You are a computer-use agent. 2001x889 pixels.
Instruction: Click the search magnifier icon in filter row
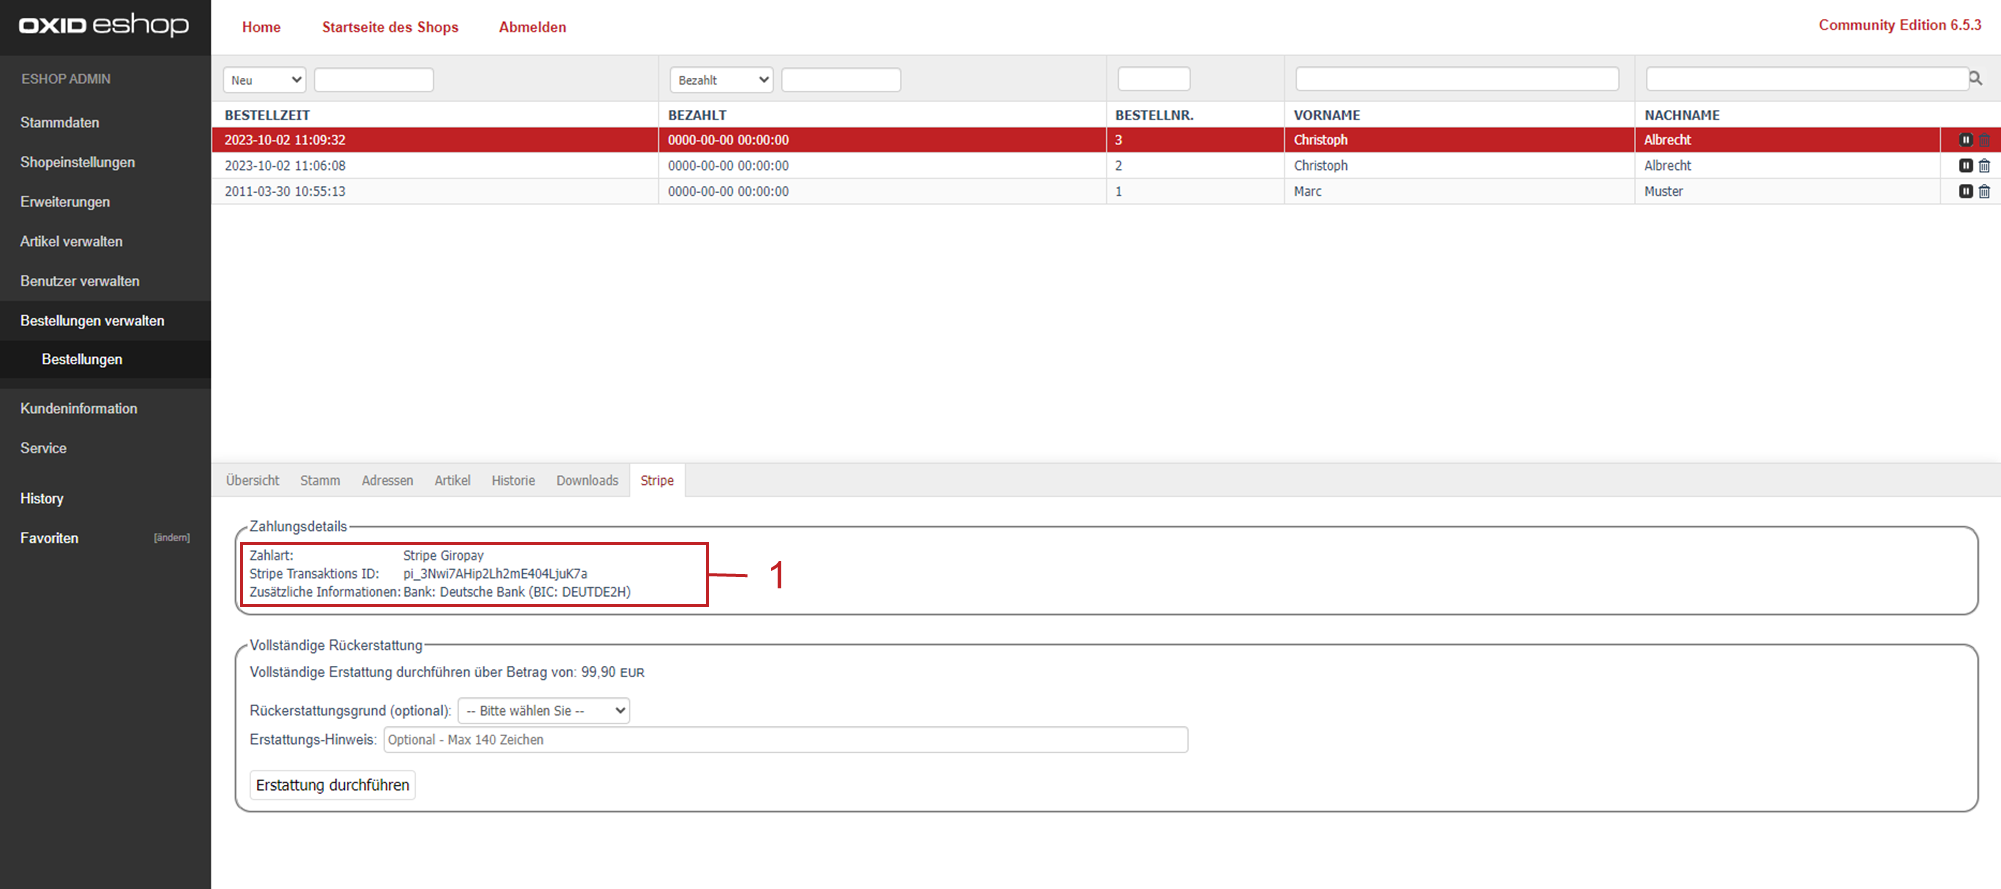point(1976,78)
